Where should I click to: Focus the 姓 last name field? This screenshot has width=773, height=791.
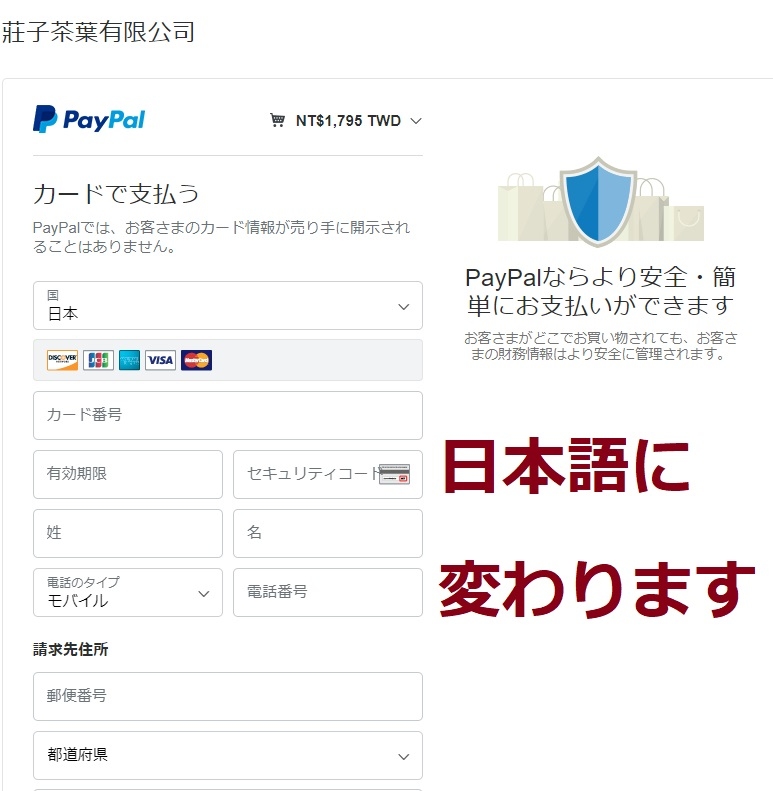(x=128, y=534)
